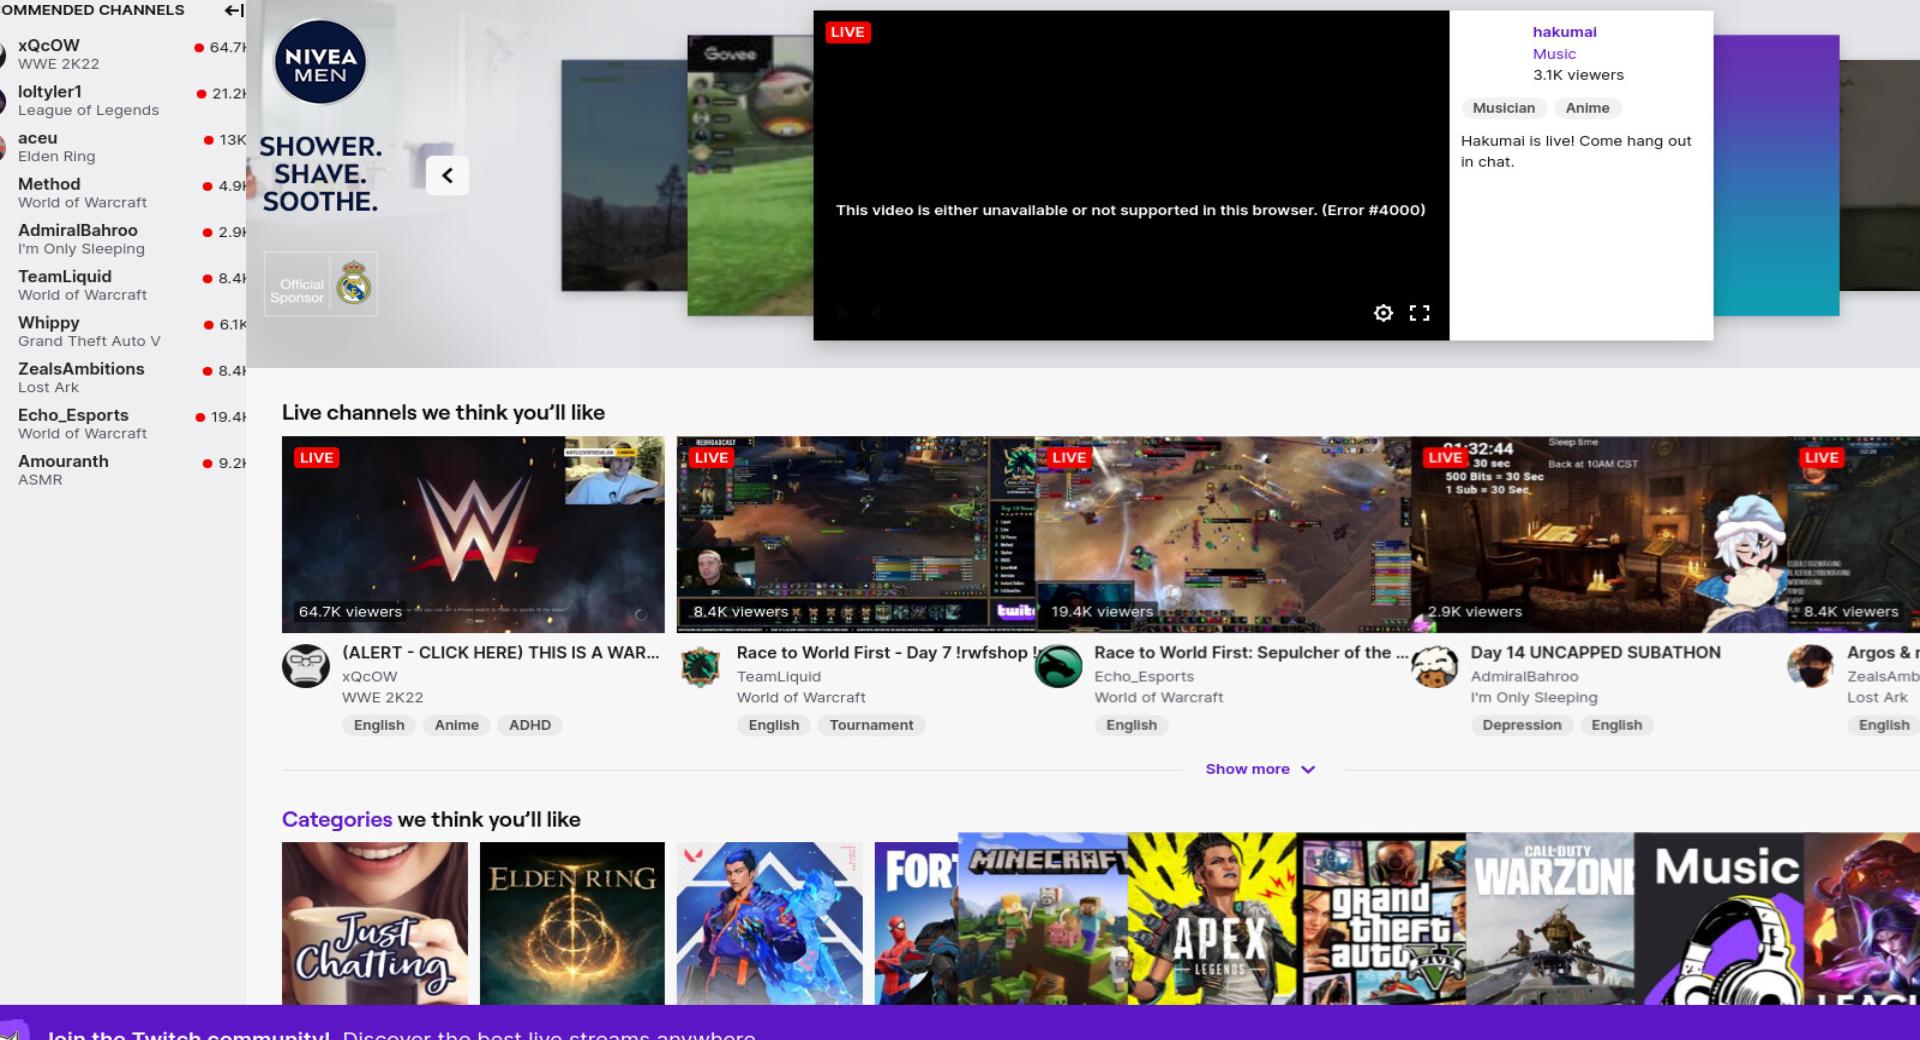Open the Govee carousel stream preview
Screen dimensions: 1920x1040
point(750,175)
